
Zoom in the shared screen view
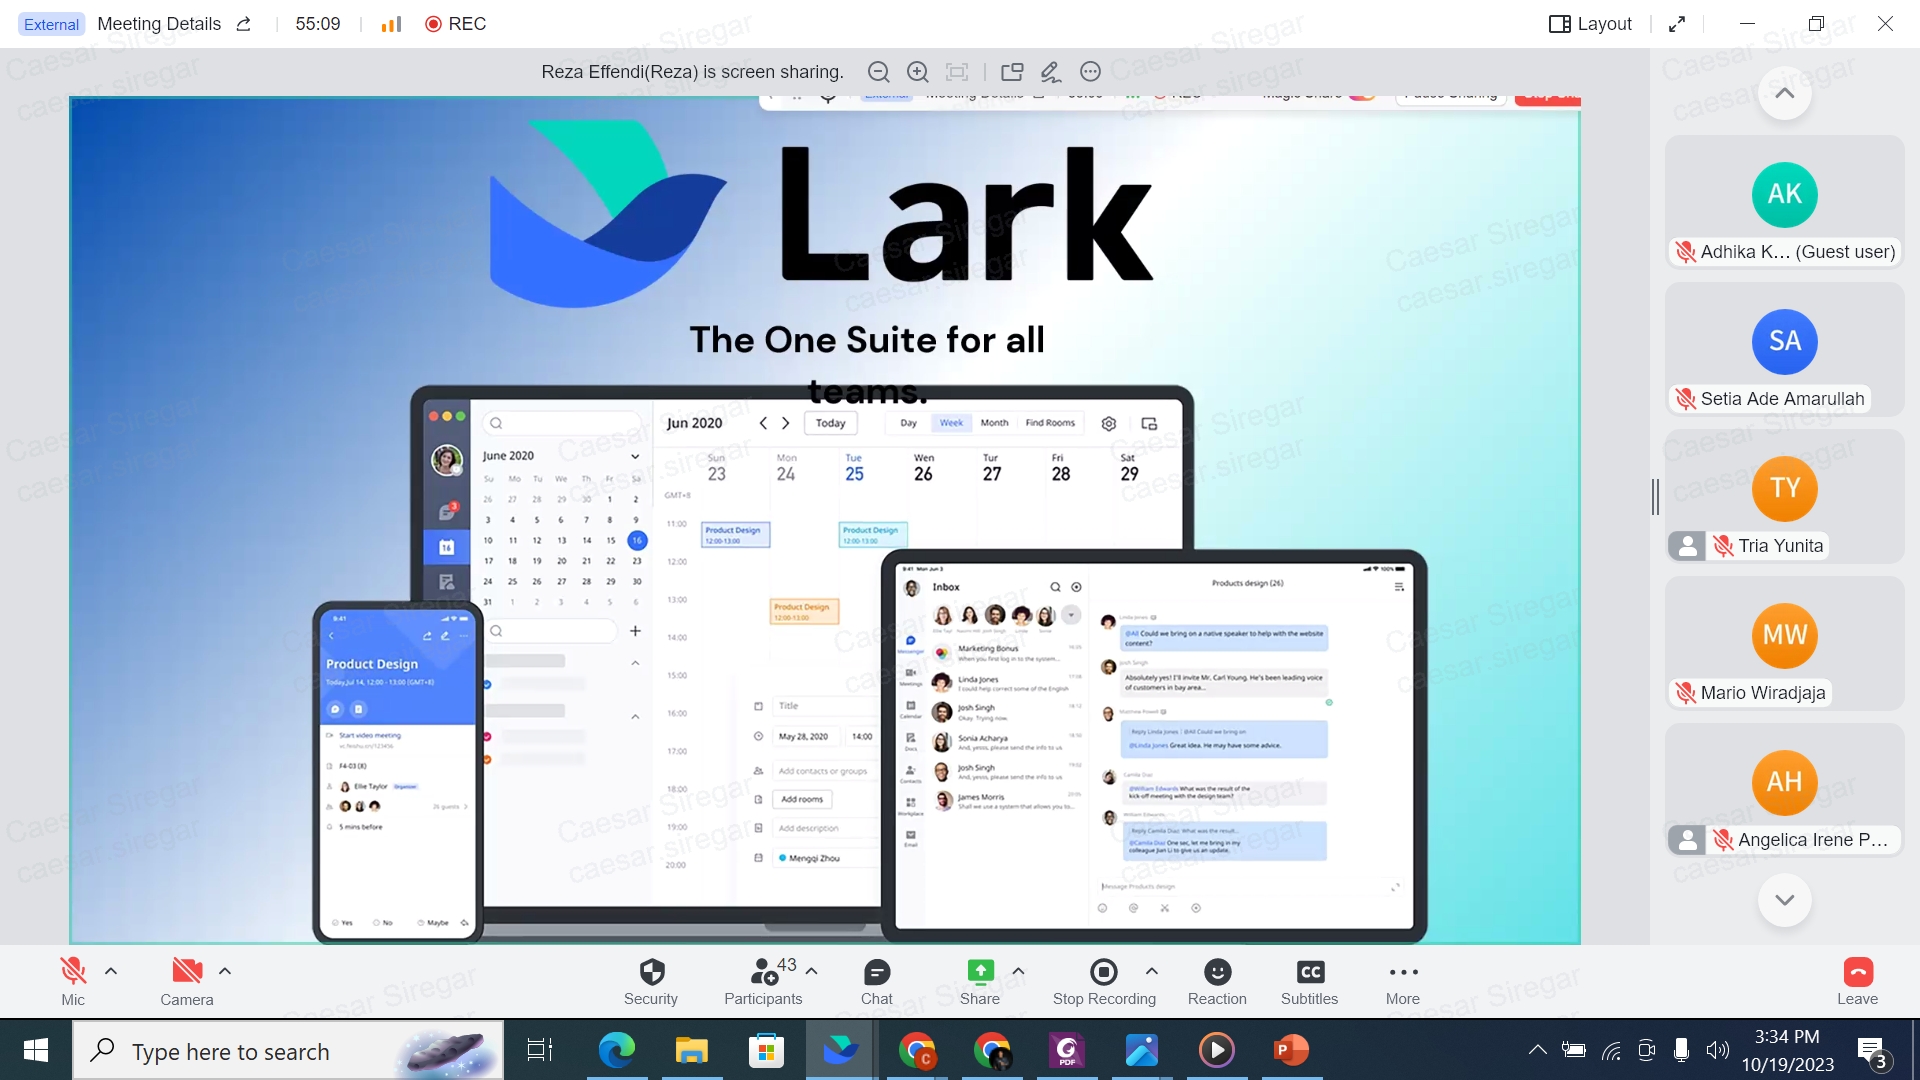tap(917, 72)
